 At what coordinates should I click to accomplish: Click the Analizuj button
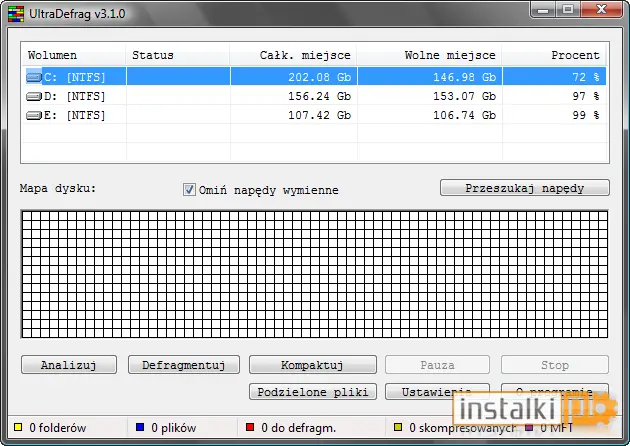click(69, 364)
